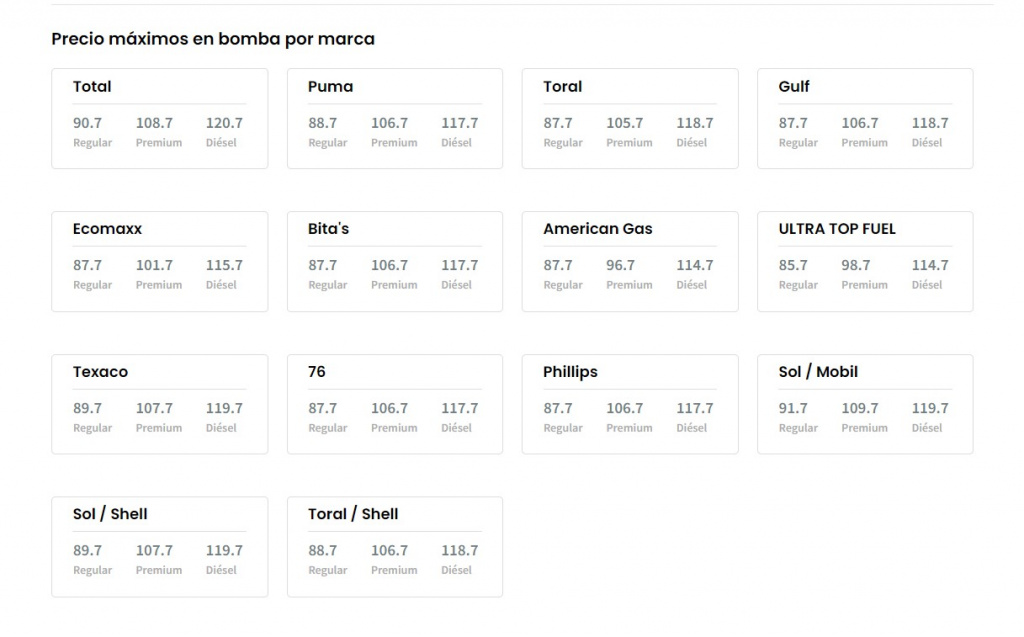Click Texaco's Diésel price 119.7
The height and width of the screenshot is (637, 1024).
(224, 408)
